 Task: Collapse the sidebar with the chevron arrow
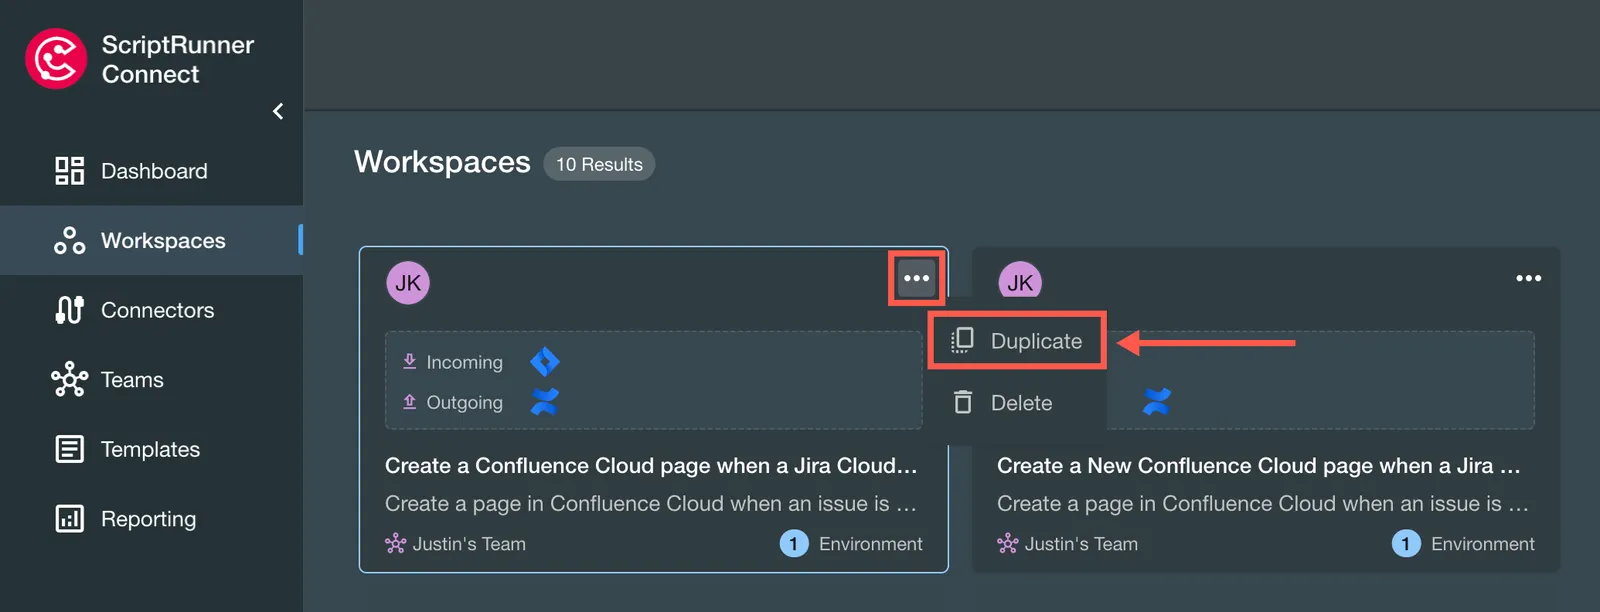click(278, 111)
